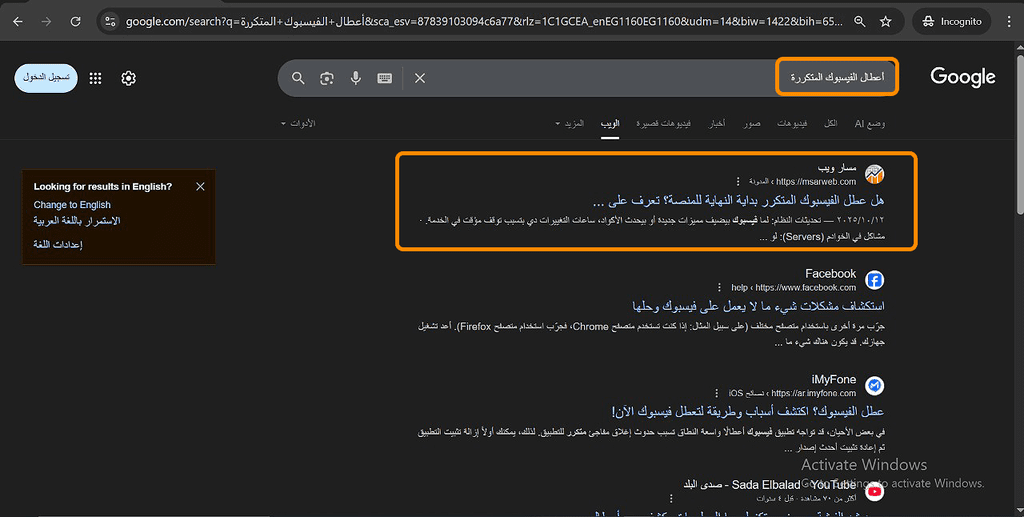1024x517 pixels.
Task: Switch to الكل results tab
Action: tap(831, 123)
